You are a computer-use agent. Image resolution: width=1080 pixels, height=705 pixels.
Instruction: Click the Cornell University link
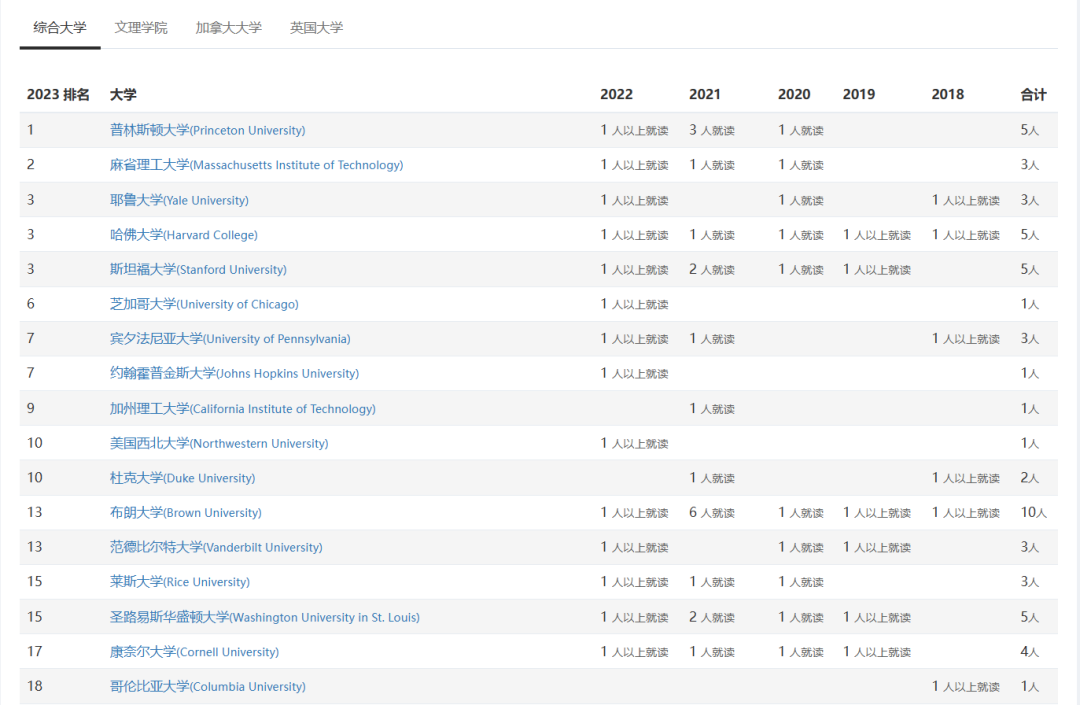(x=194, y=652)
